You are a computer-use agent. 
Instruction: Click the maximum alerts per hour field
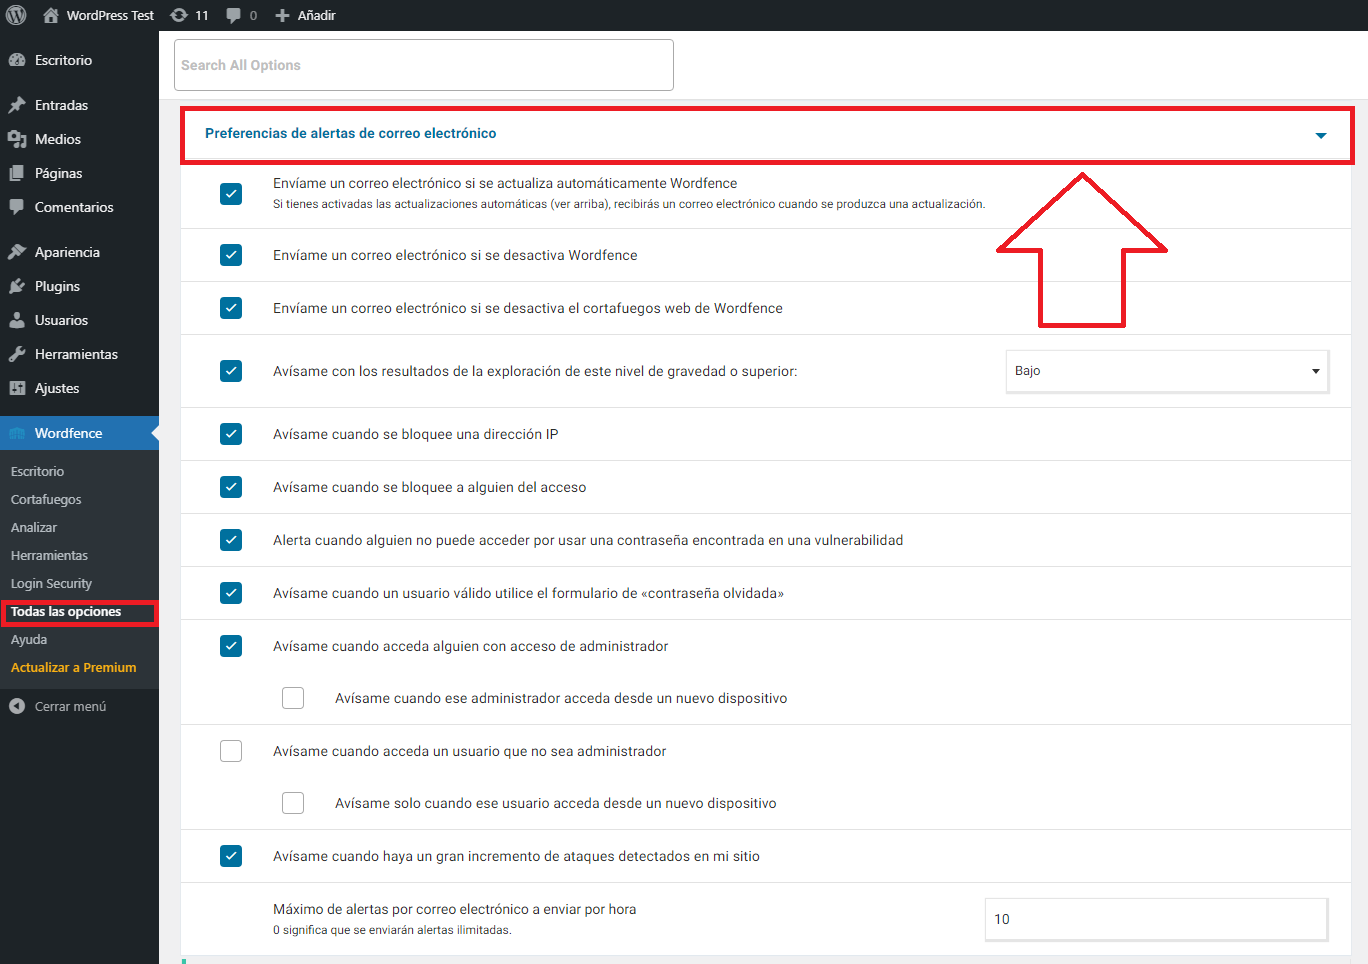click(1157, 919)
